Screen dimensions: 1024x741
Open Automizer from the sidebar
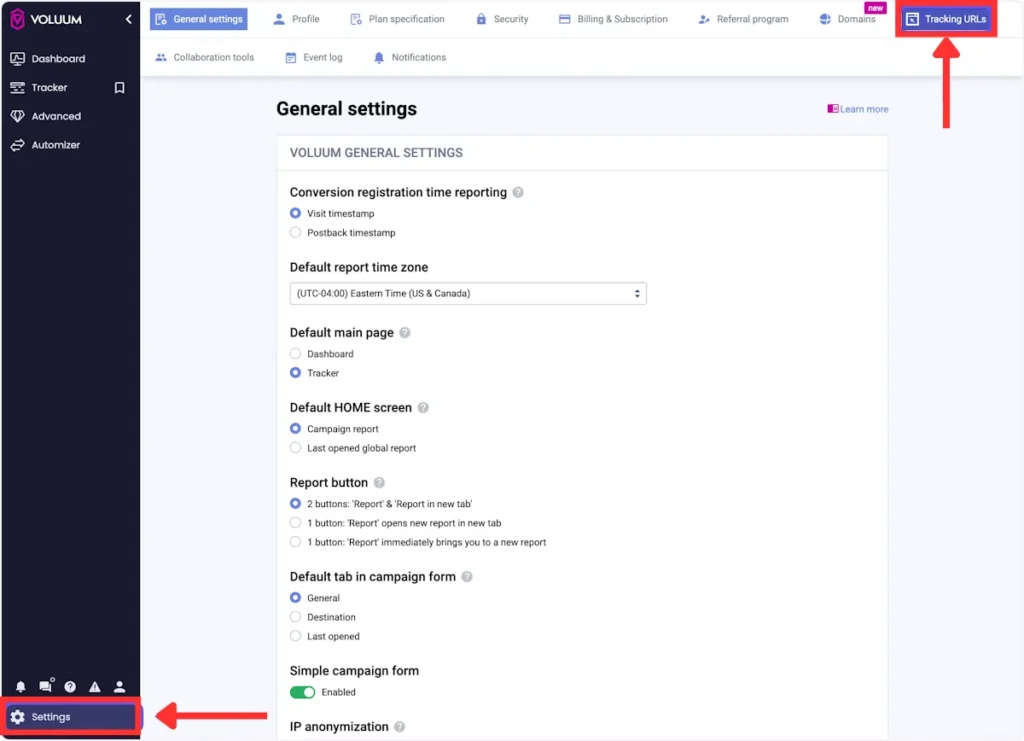[x=56, y=145]
